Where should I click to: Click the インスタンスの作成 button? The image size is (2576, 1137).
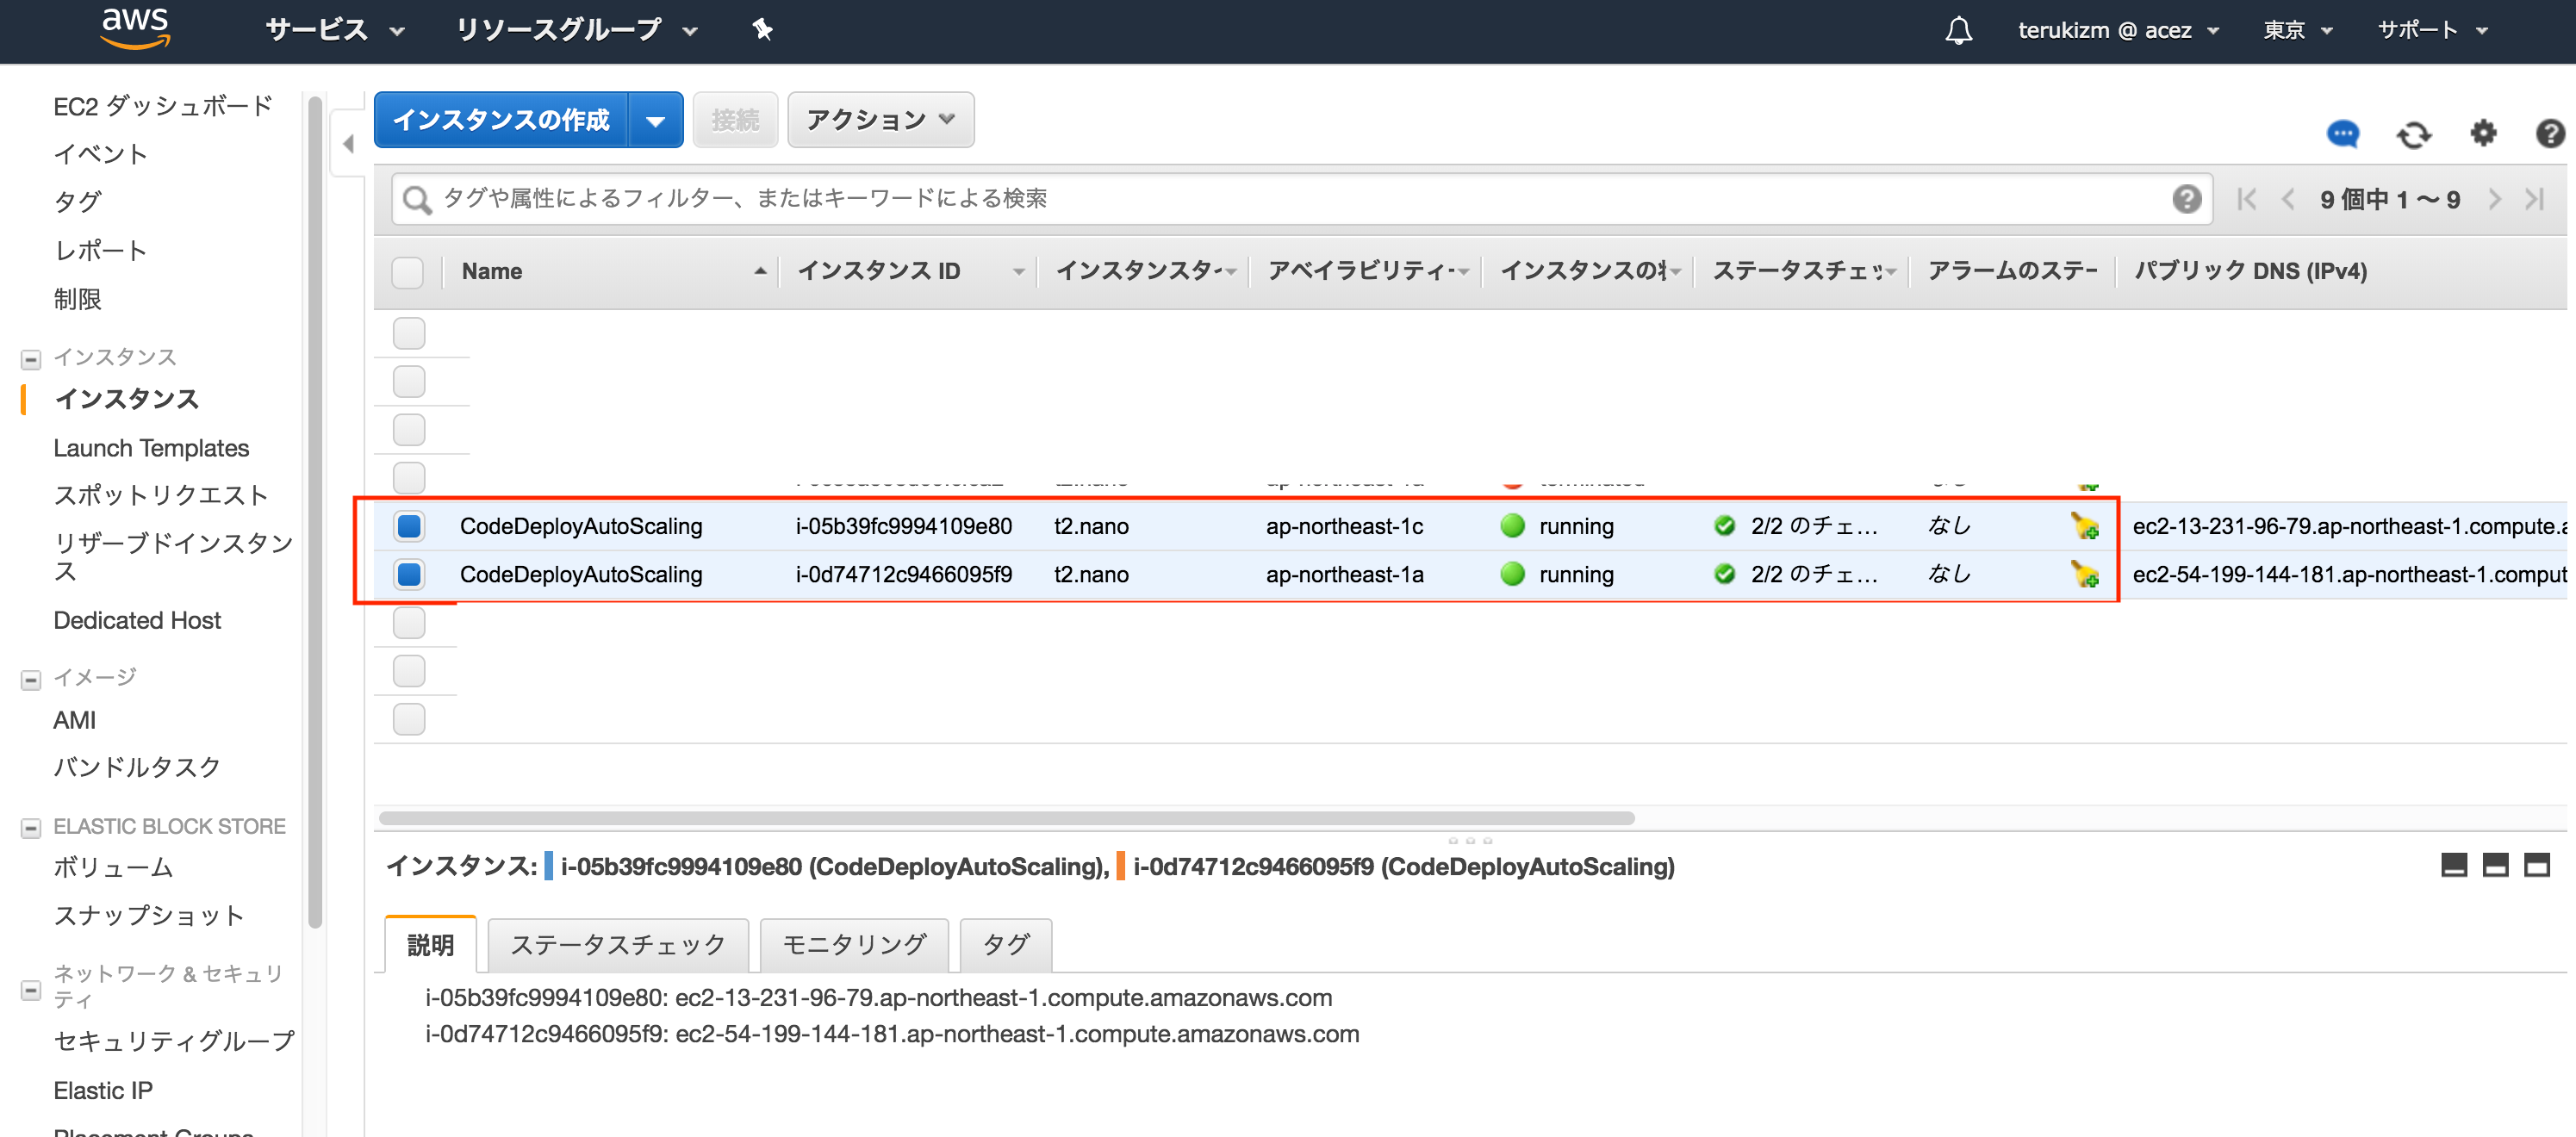(x=501, y=120)
